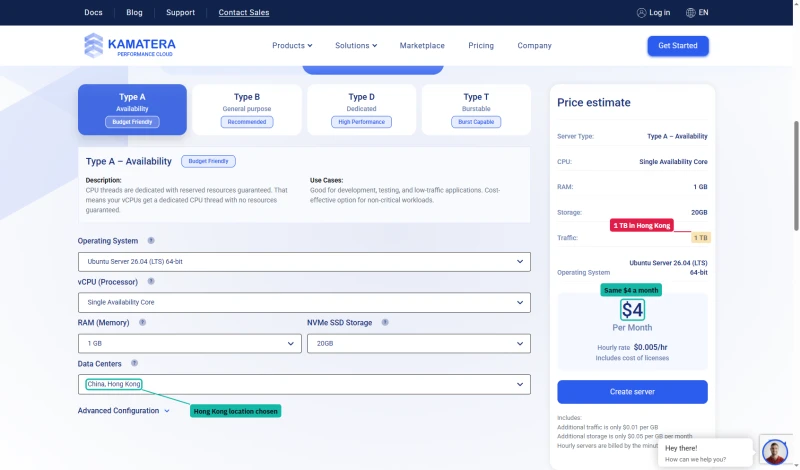Image resolution: width=800 pixels, height=470 pixels.
Task: Click 'Additional traffic is only $0.01 per GB' text
Action: pos(607,427)
